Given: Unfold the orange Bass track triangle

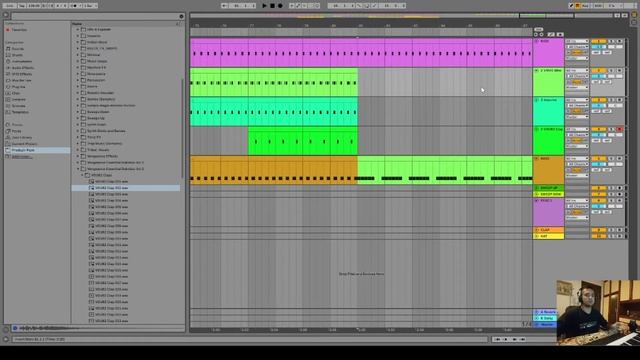Looking at the screenshot, I should [537, 158].
